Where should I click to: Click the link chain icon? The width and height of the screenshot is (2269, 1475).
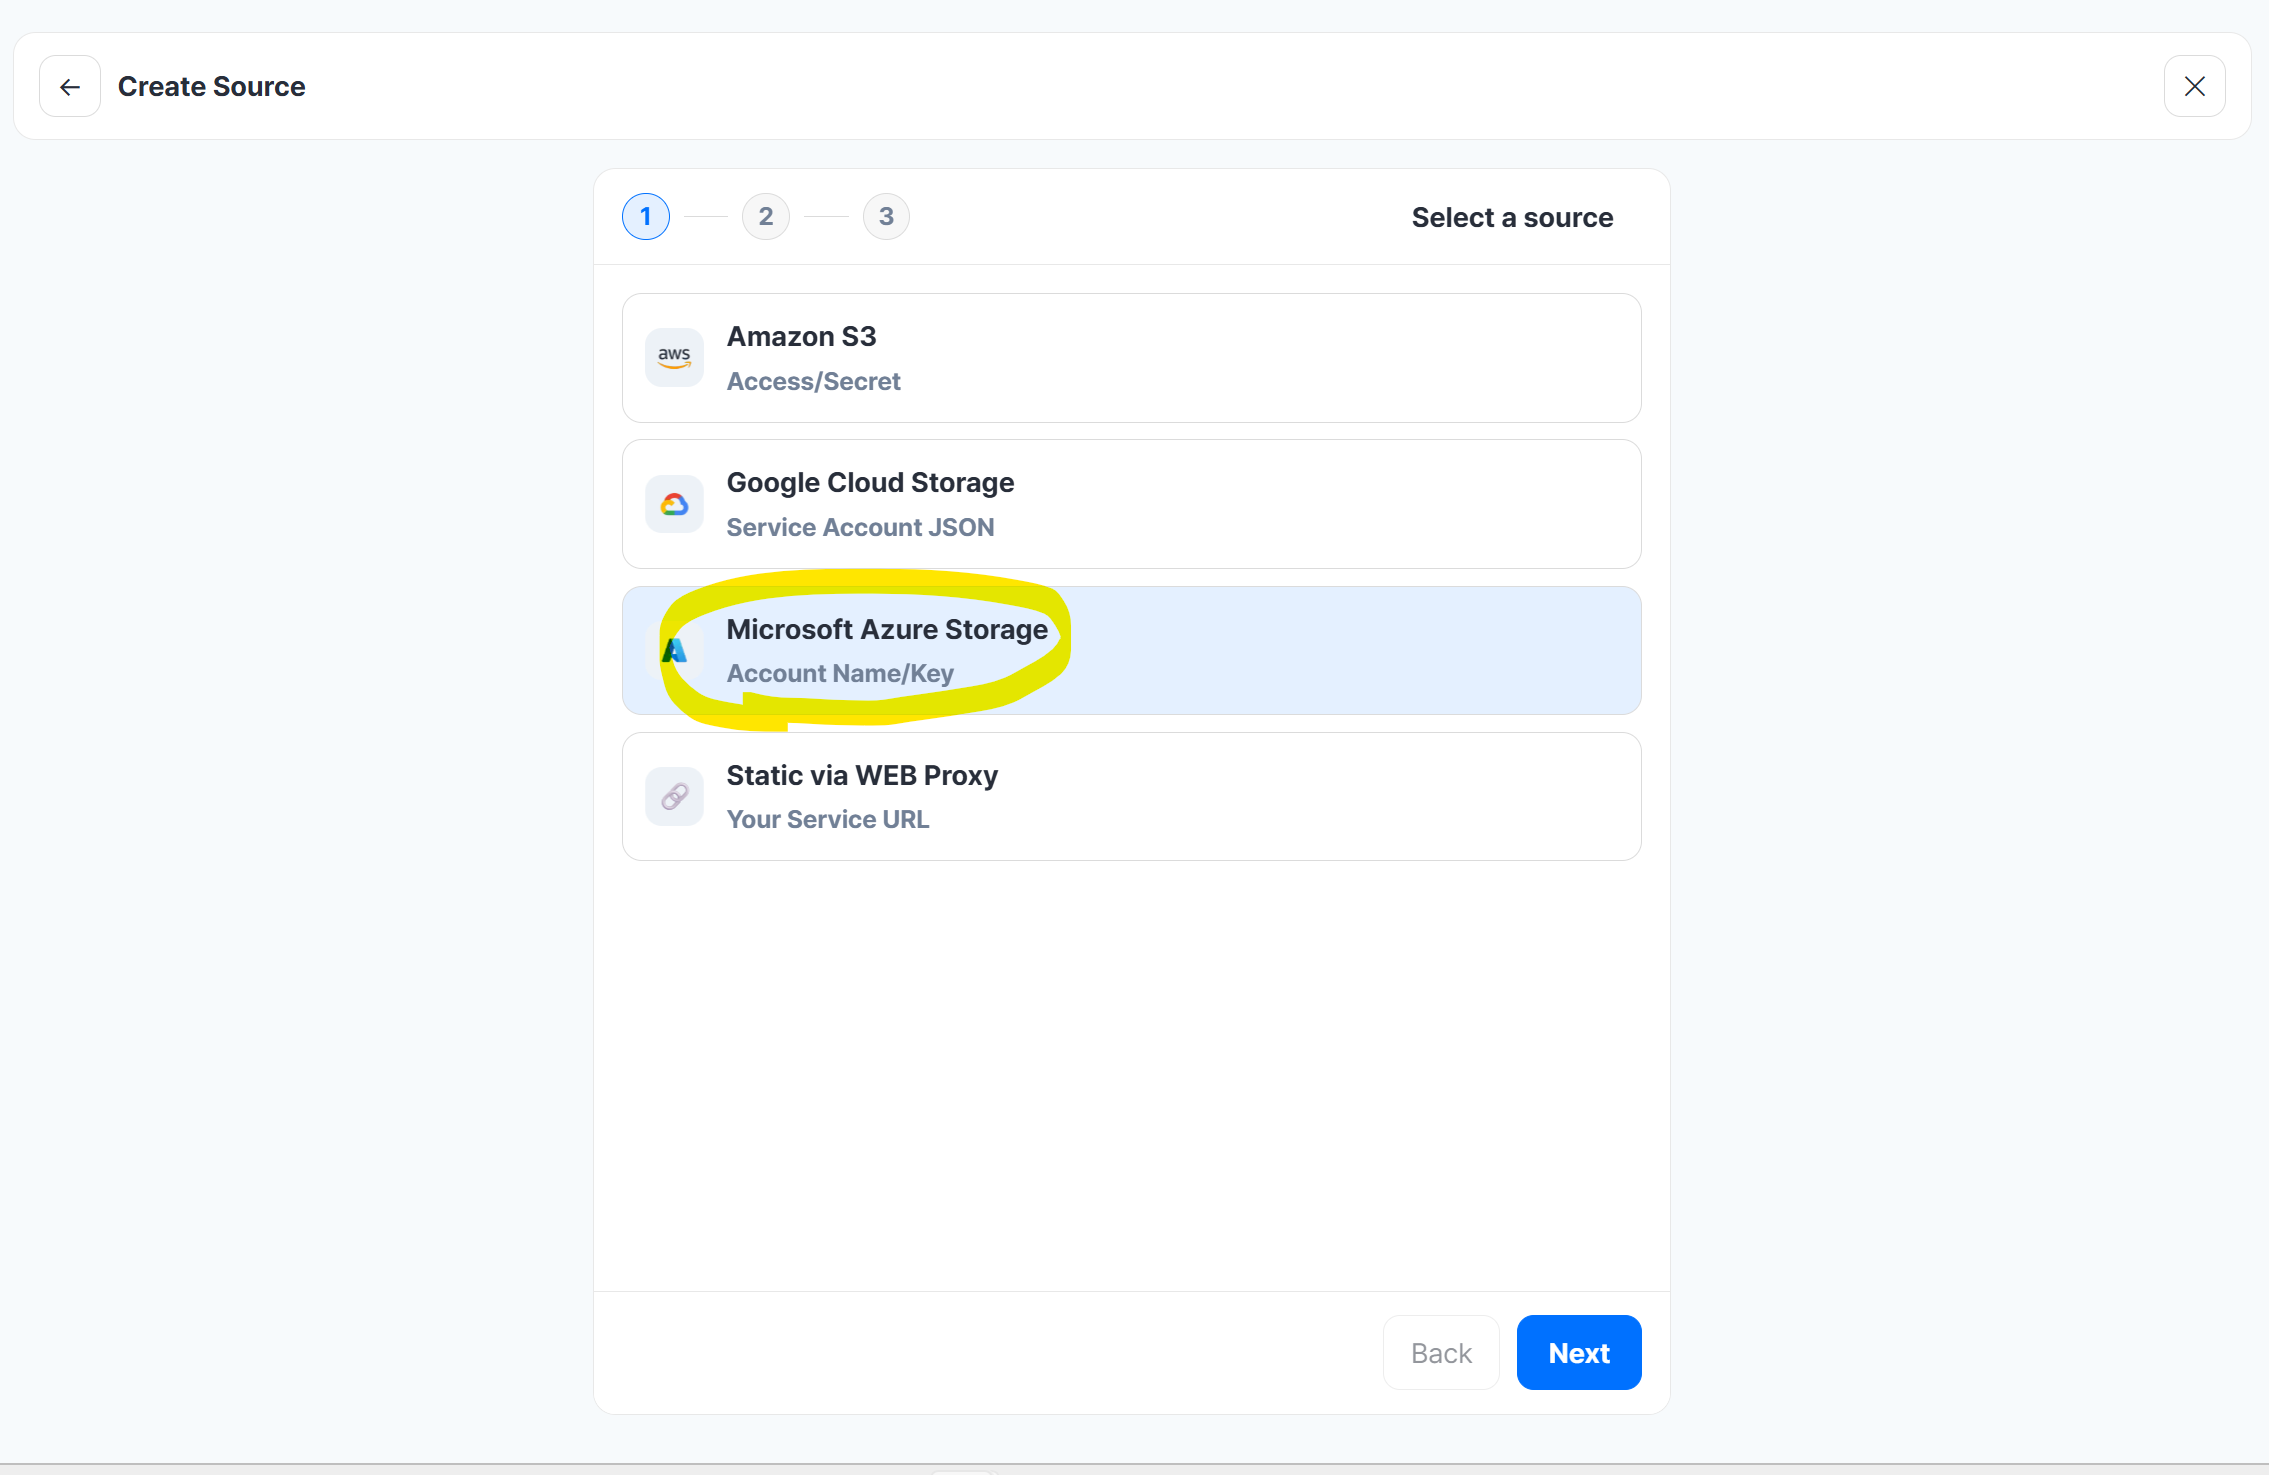click(674, 797)
